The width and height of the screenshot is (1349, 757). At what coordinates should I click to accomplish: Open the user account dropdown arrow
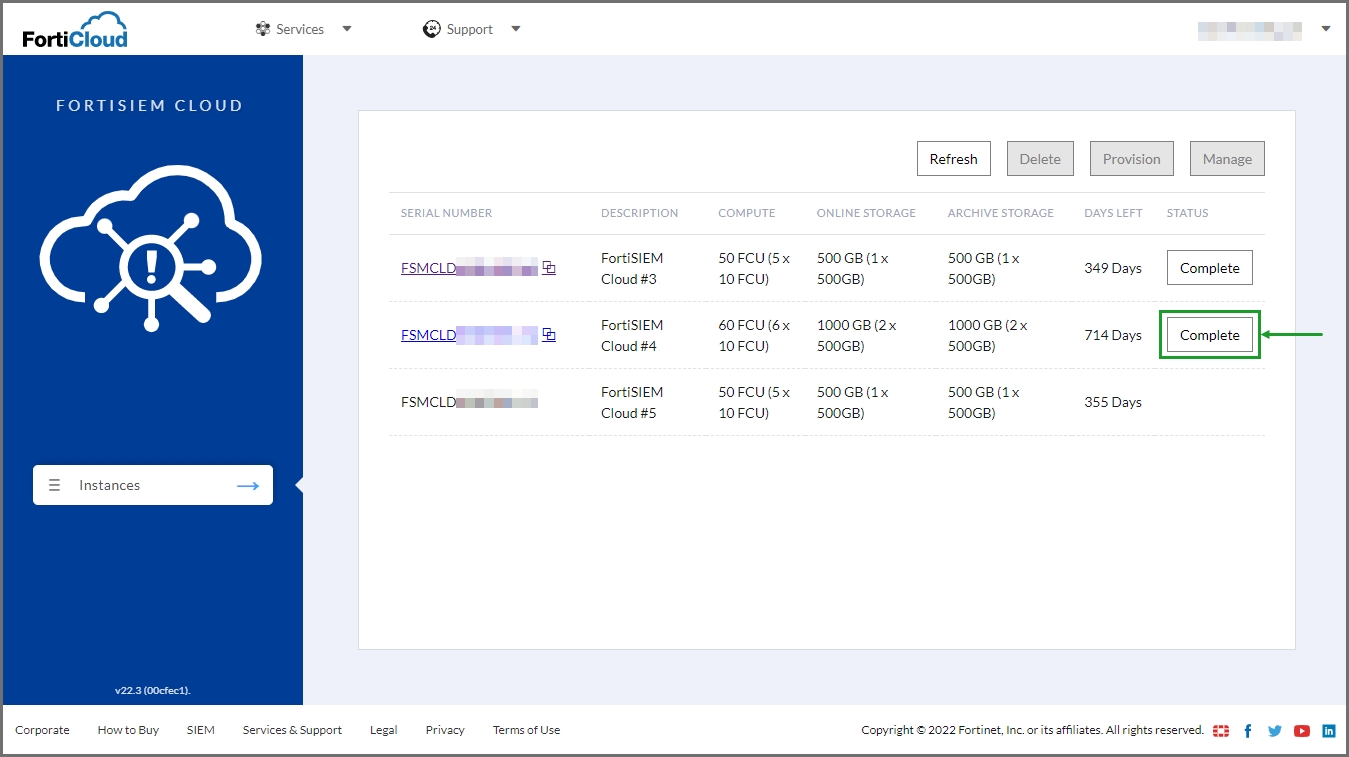[1326, 29]
